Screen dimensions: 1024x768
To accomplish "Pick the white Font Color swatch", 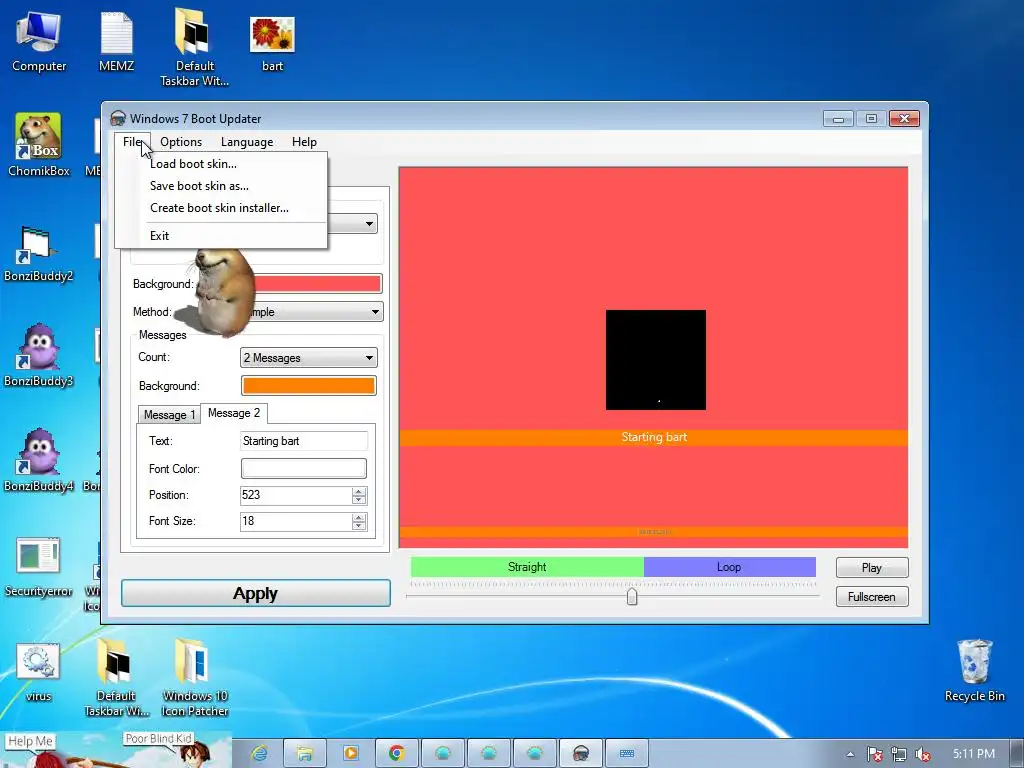I will (x=304, y=468).
